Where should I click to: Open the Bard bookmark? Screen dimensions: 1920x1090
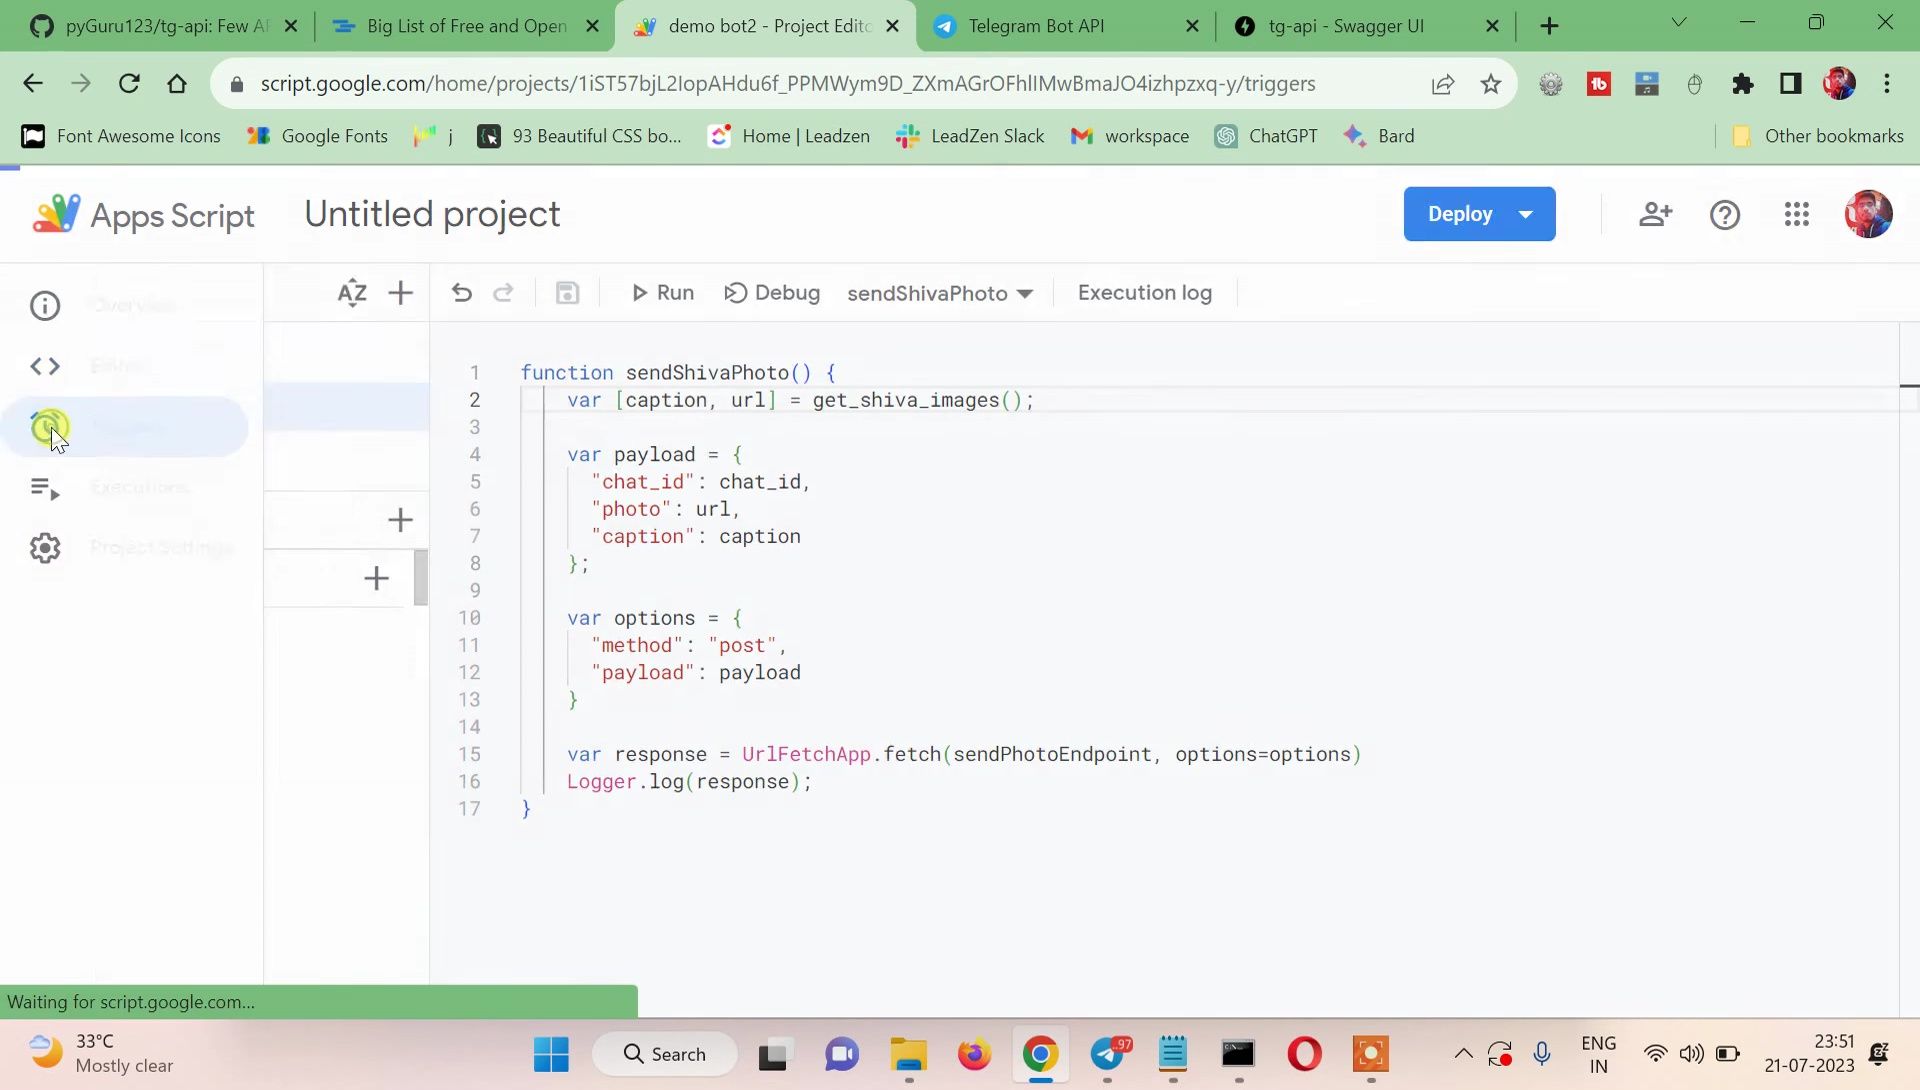[x=1379, y=136]
